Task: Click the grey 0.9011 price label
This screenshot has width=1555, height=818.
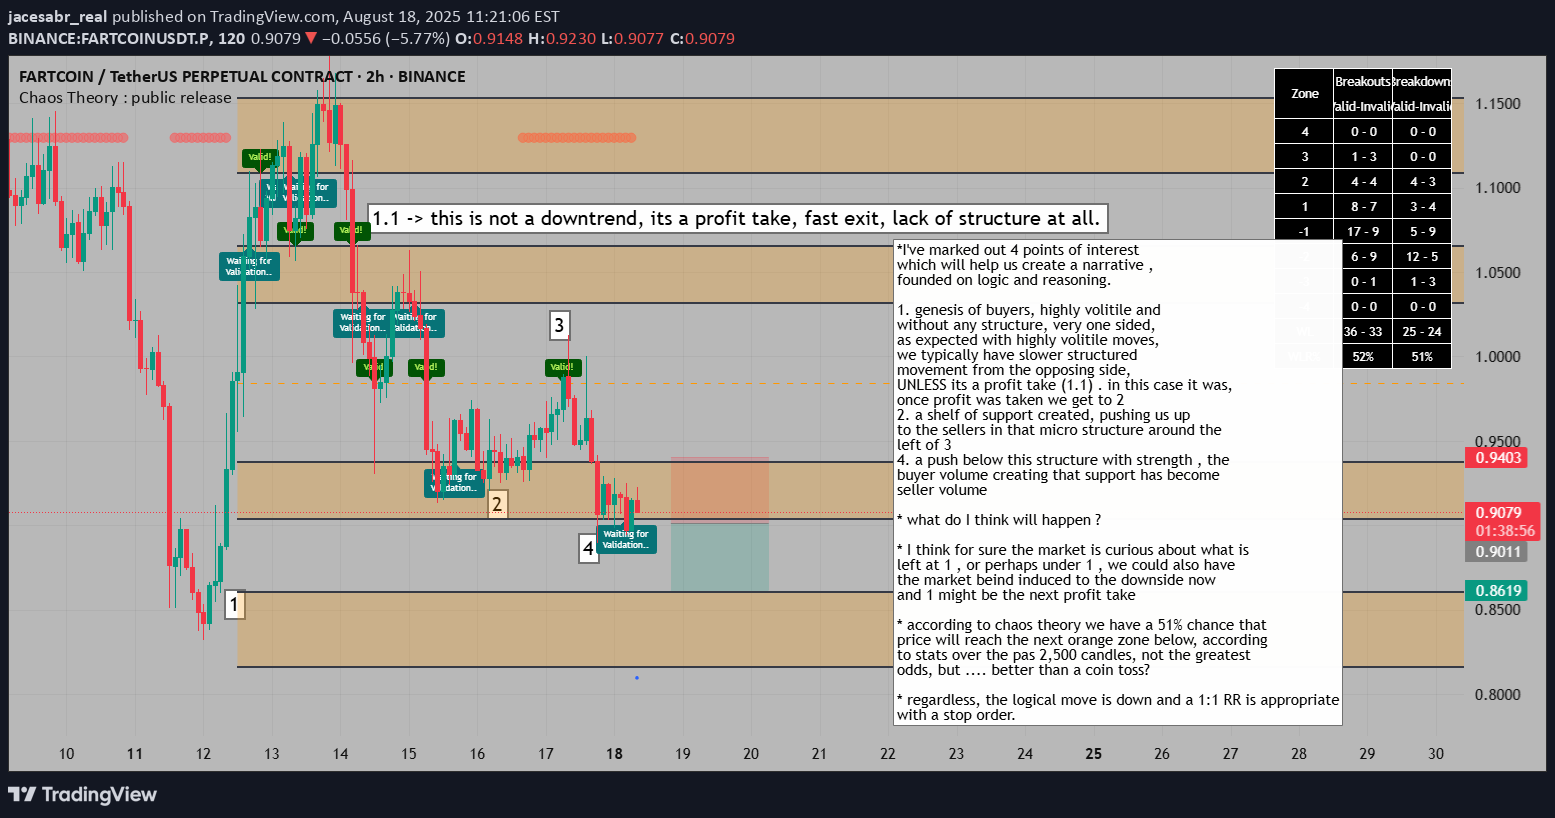Action: 1496,552
